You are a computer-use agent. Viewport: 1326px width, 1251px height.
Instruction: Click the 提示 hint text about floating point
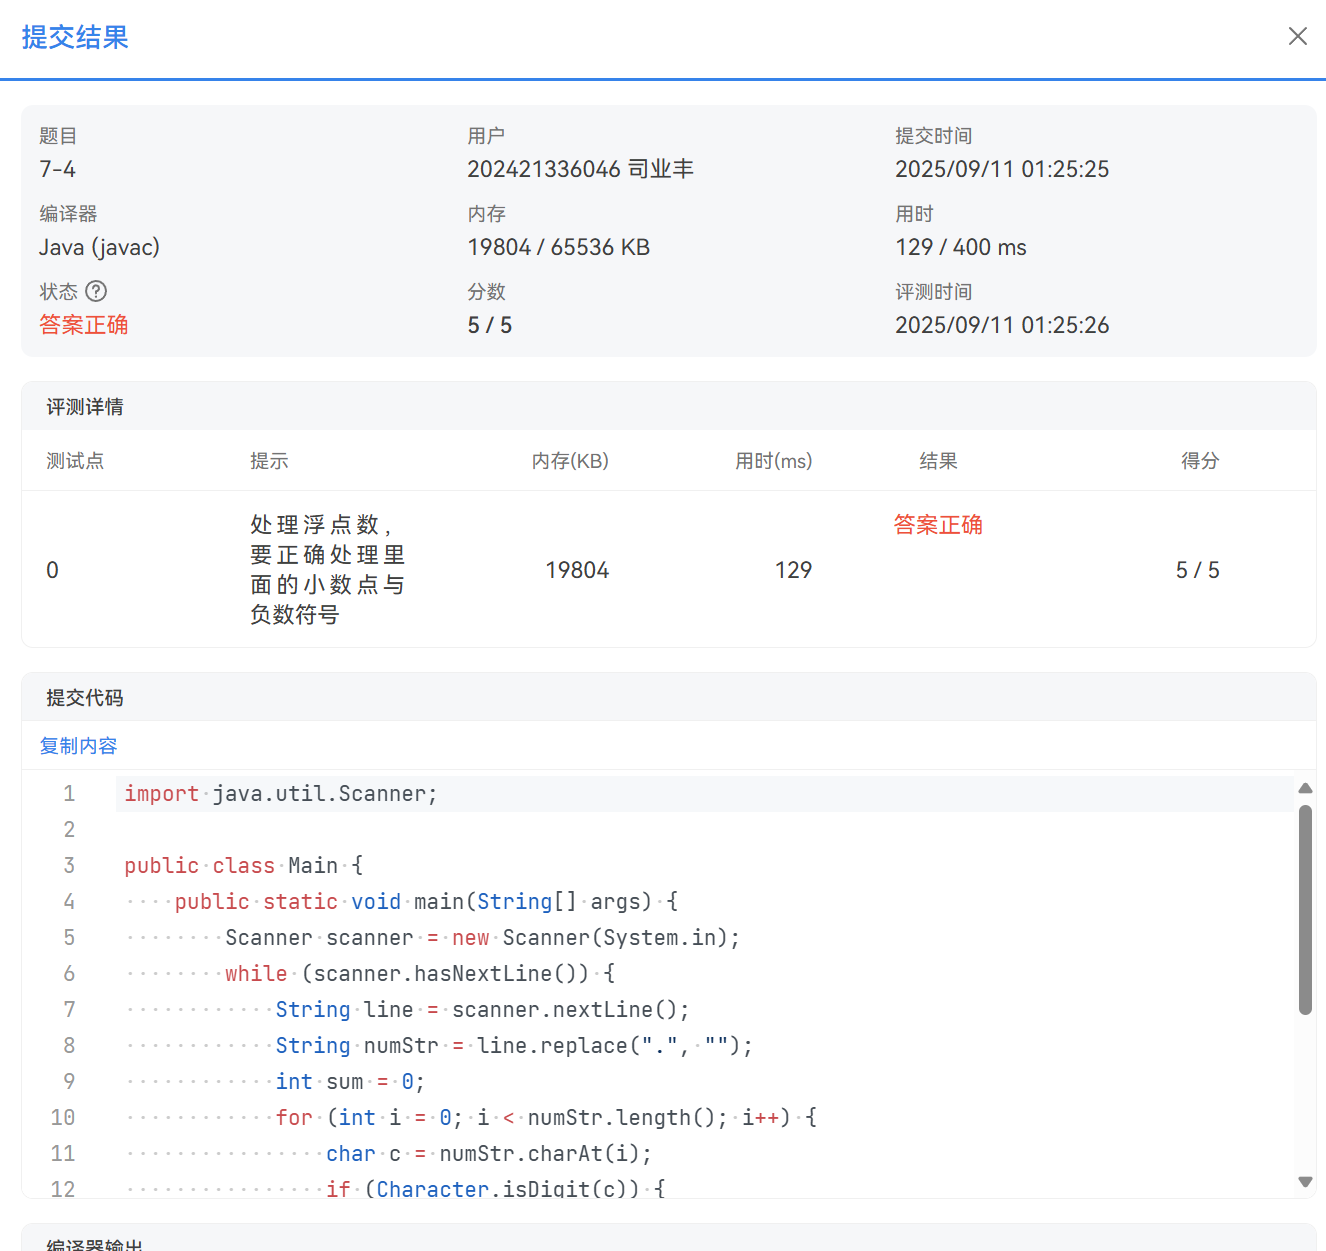327,569
